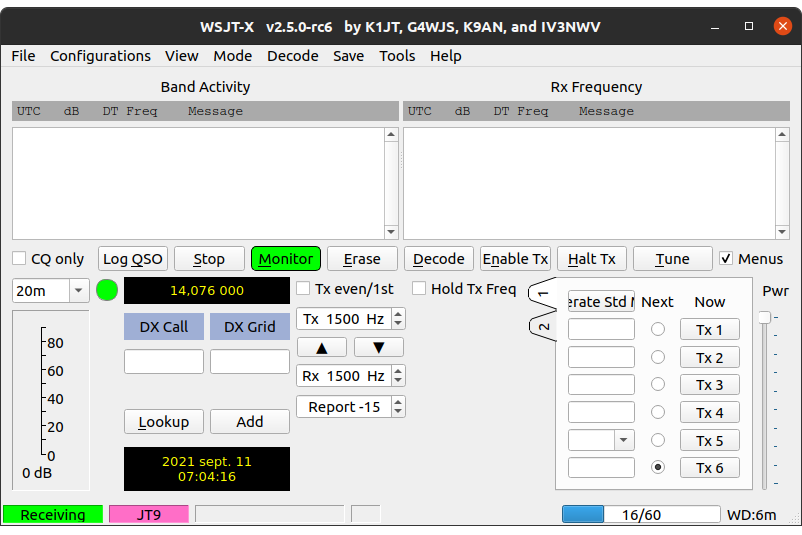Decrease Rx frequency with stepper down arrow
Viewport: 802px width, 535px height.
click(398, 381)
